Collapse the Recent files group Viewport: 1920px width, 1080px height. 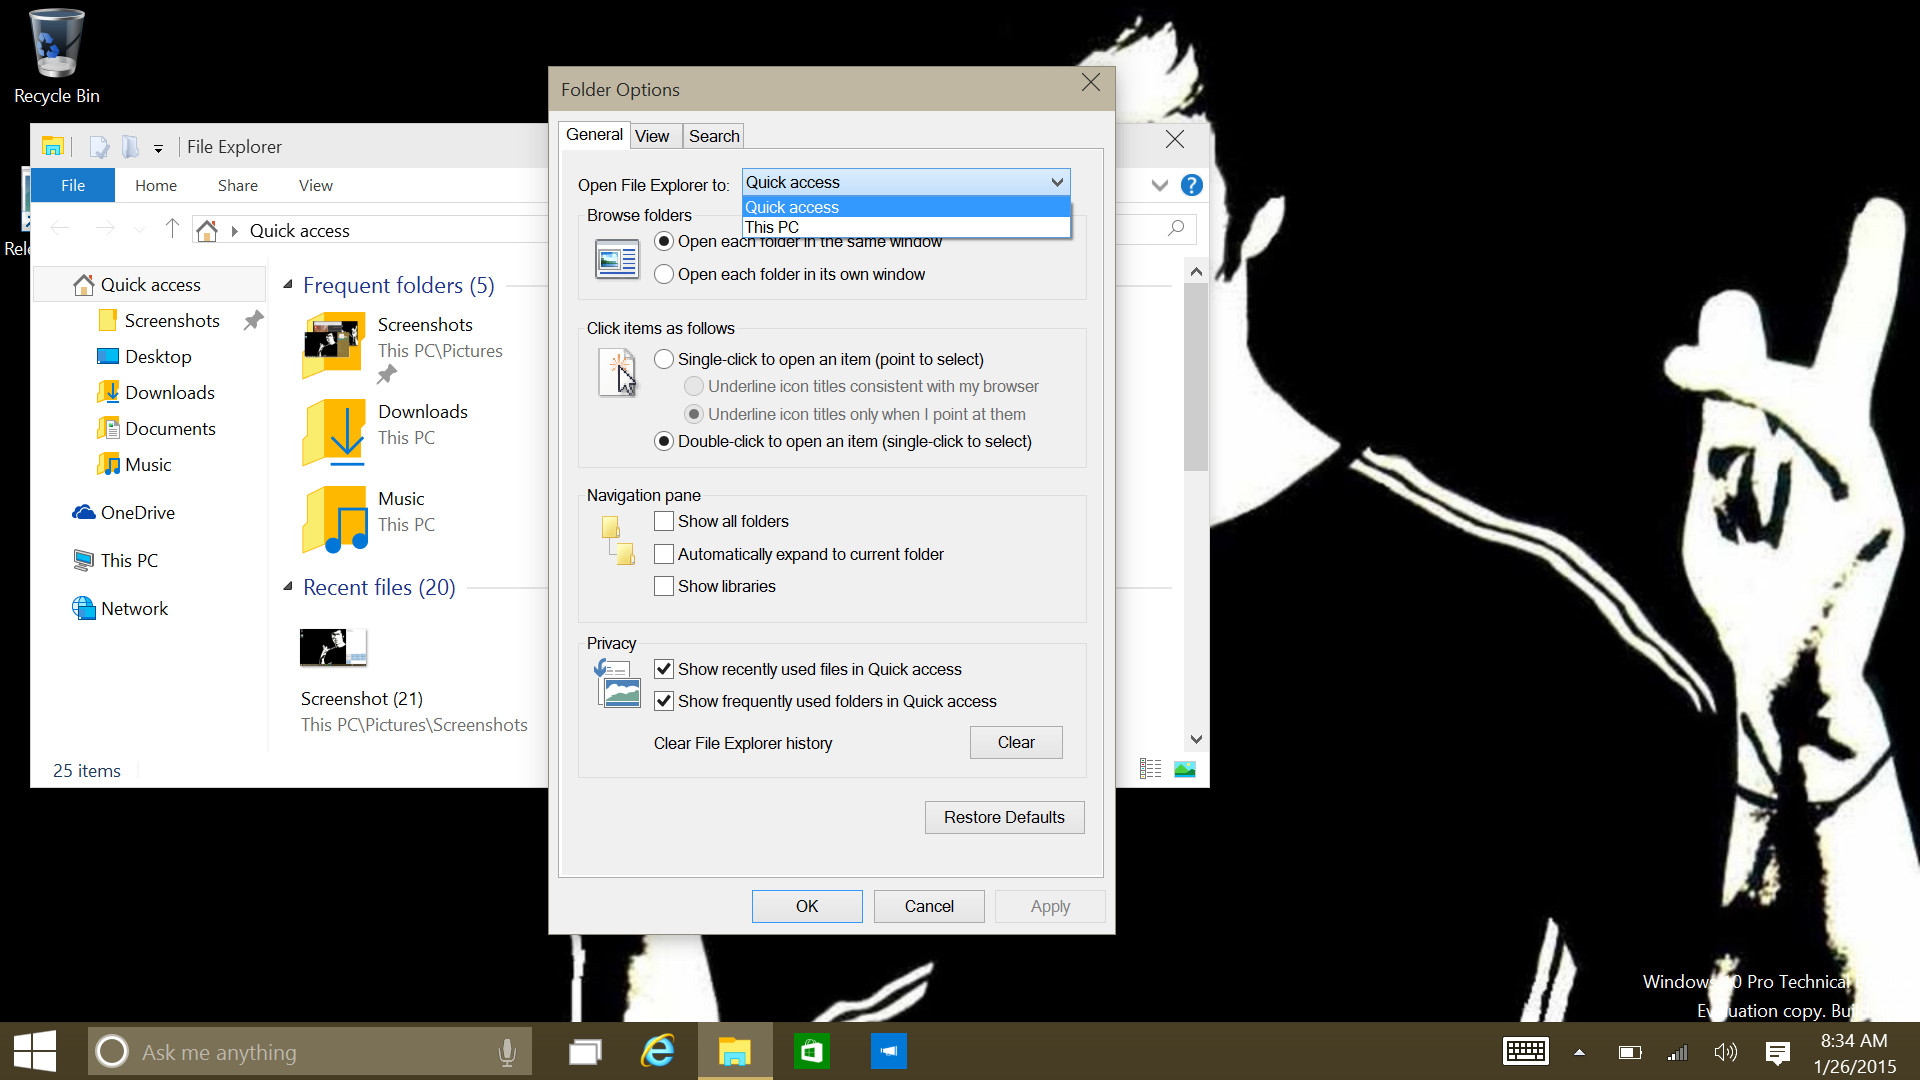click(288, 587)
